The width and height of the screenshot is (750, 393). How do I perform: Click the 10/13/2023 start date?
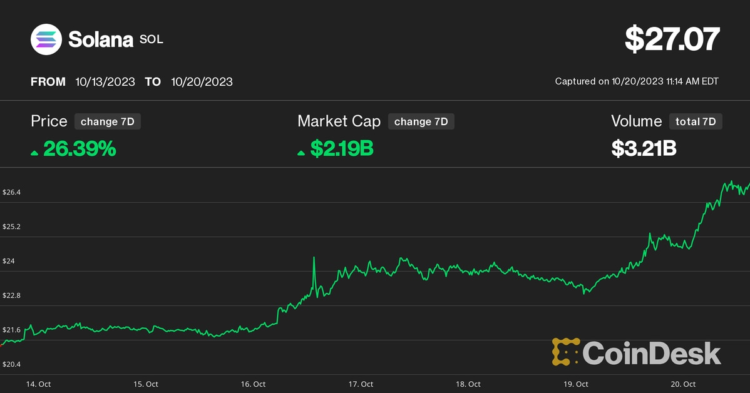click(105, 82)
